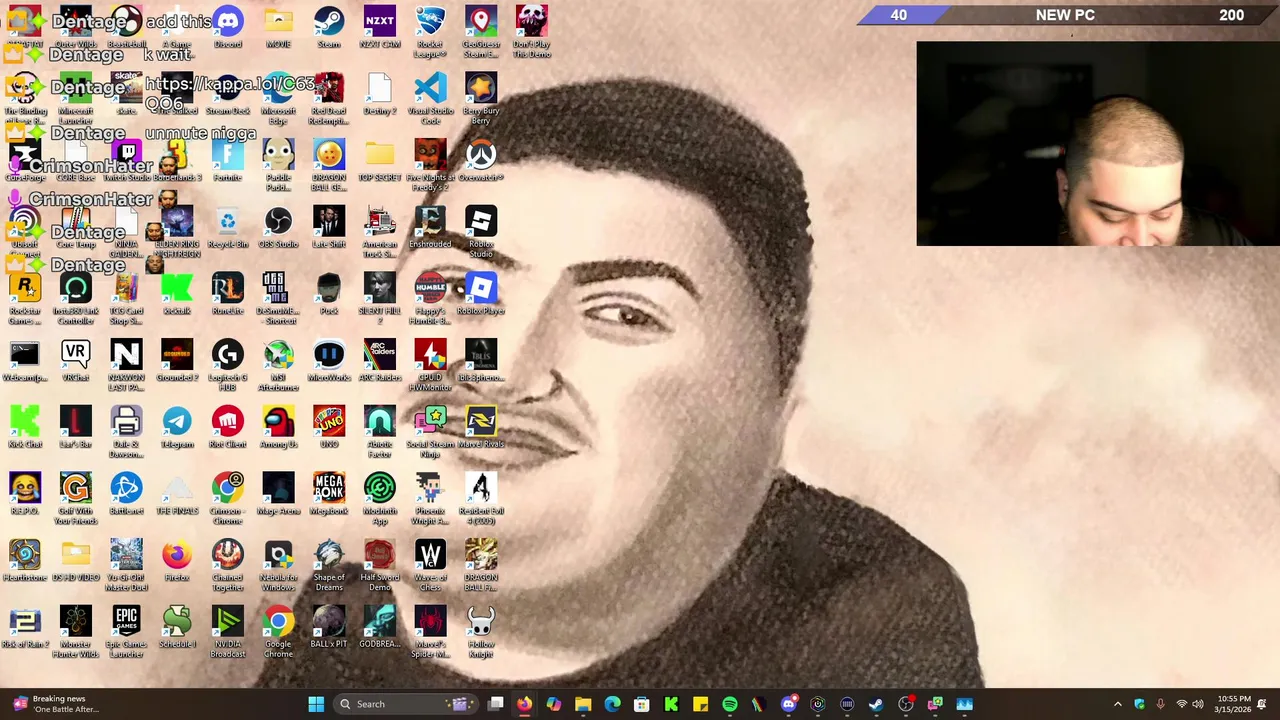Click the streamer webcam overlay
Image resolution: width=1280 pixels, height=720 pixels.
coord(1097,143)
